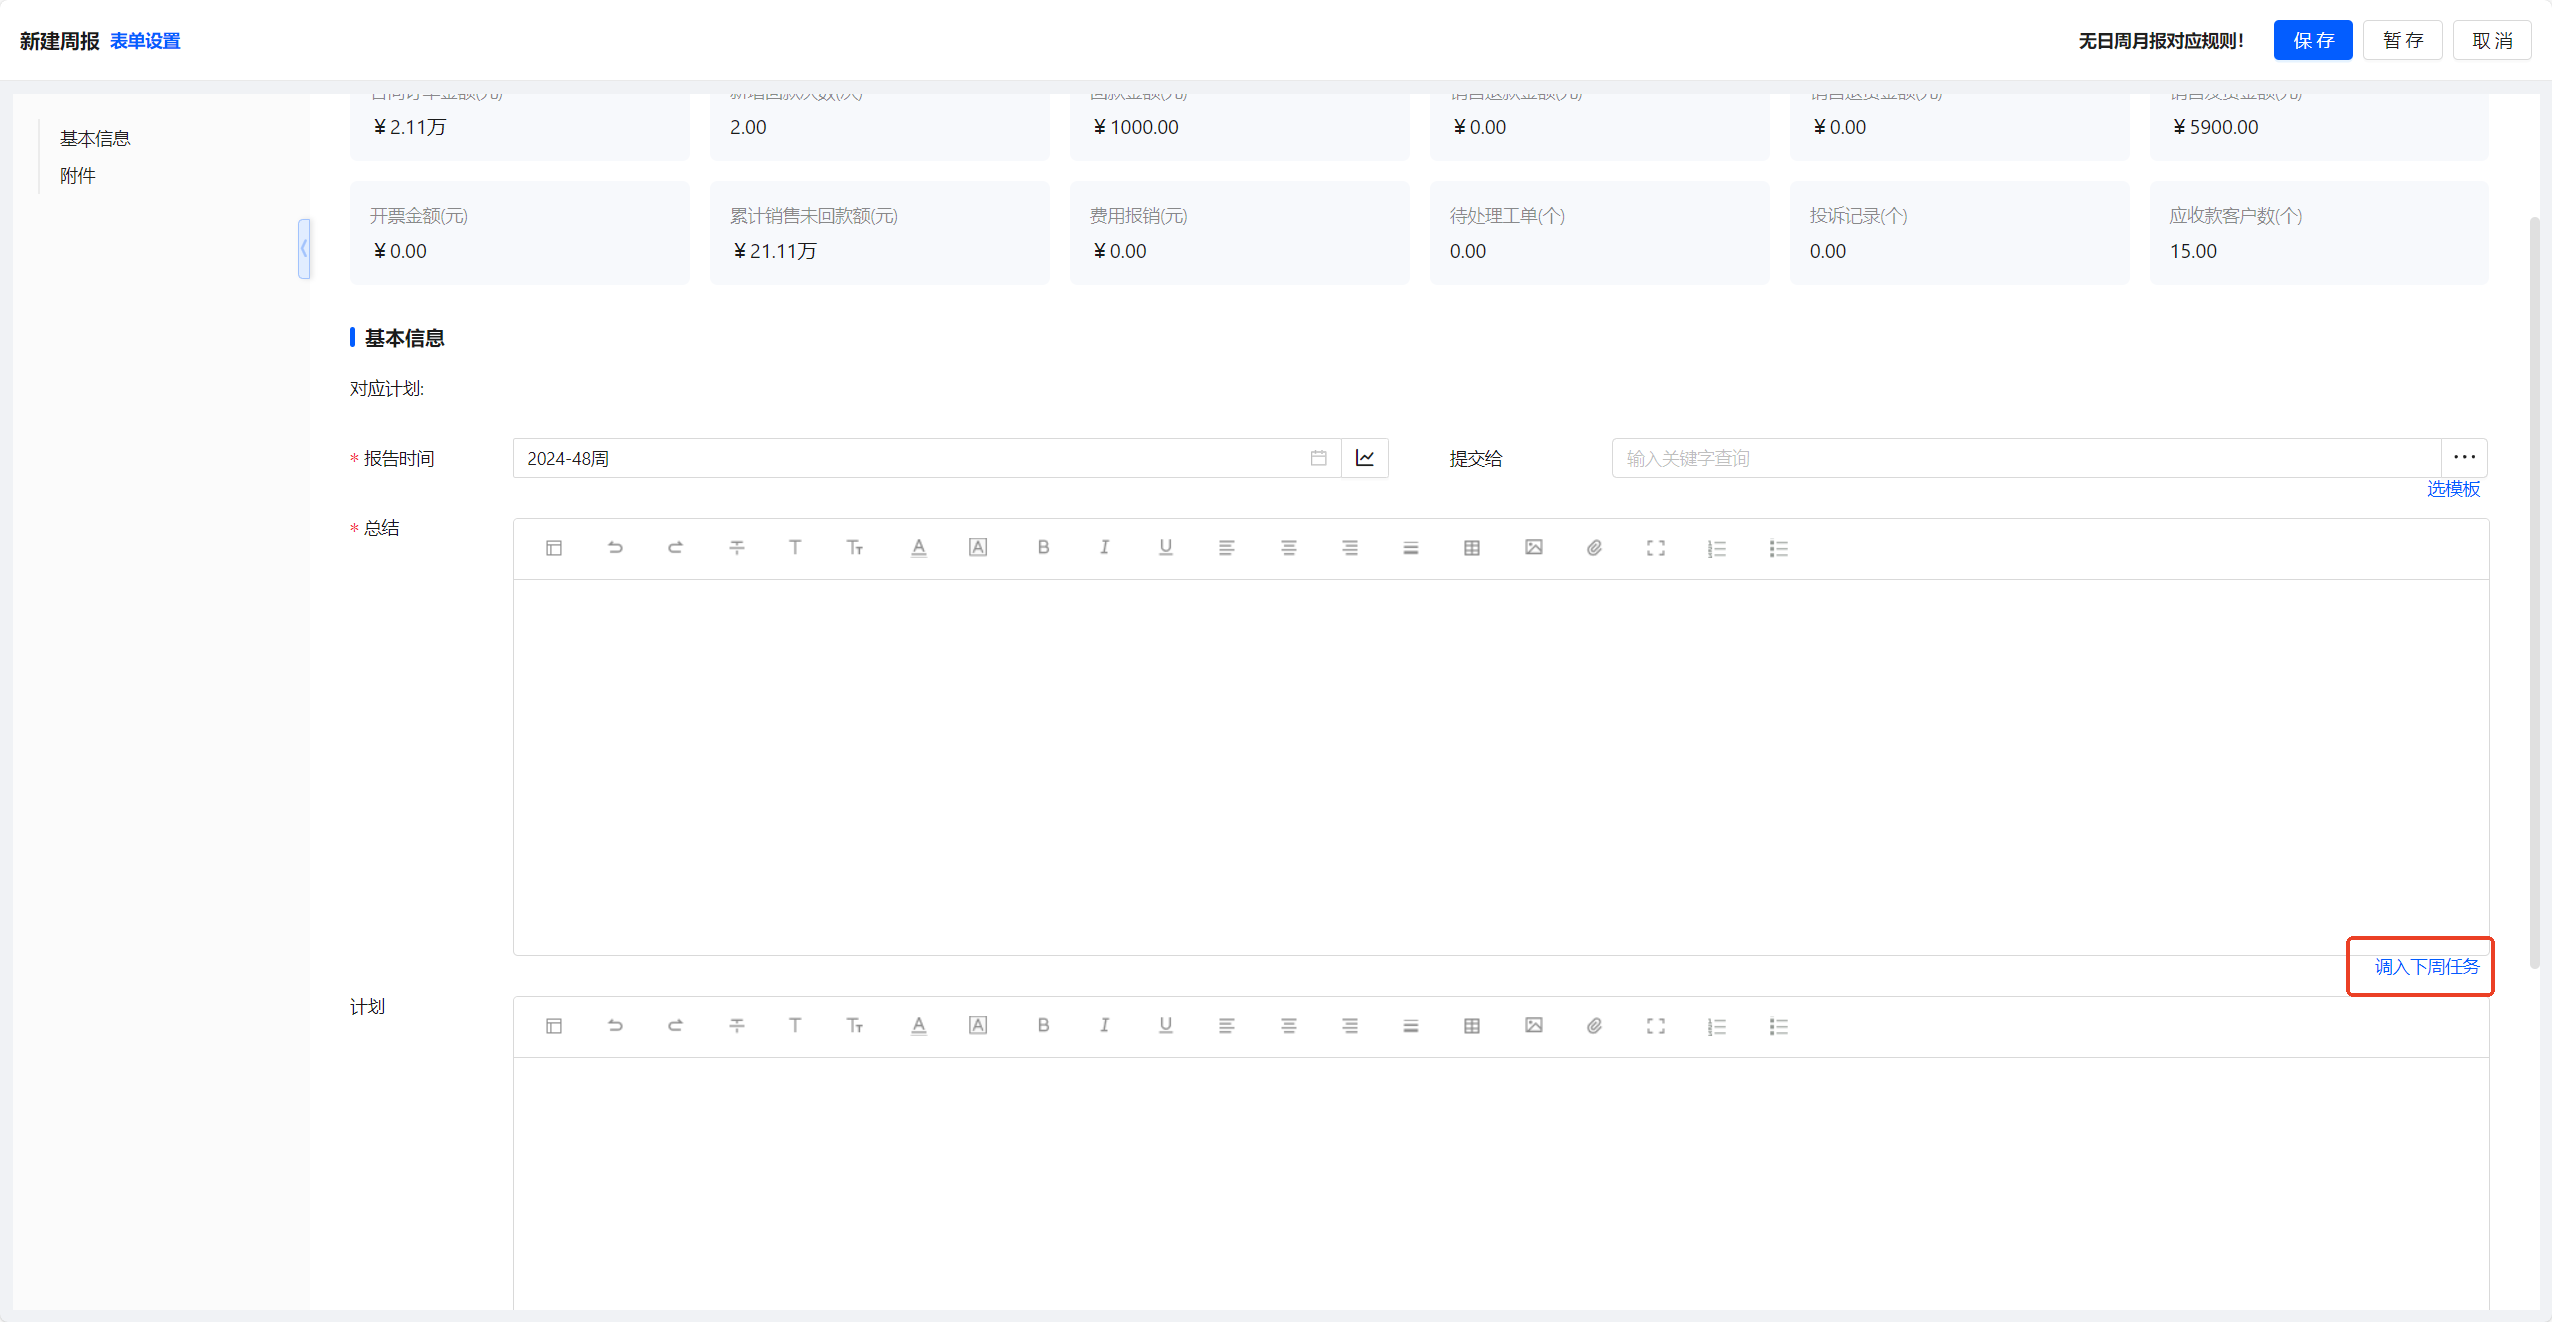2552x1322 pixels.
Task: Click the blue 保存 button
Action: click(x=2312, y=41)
